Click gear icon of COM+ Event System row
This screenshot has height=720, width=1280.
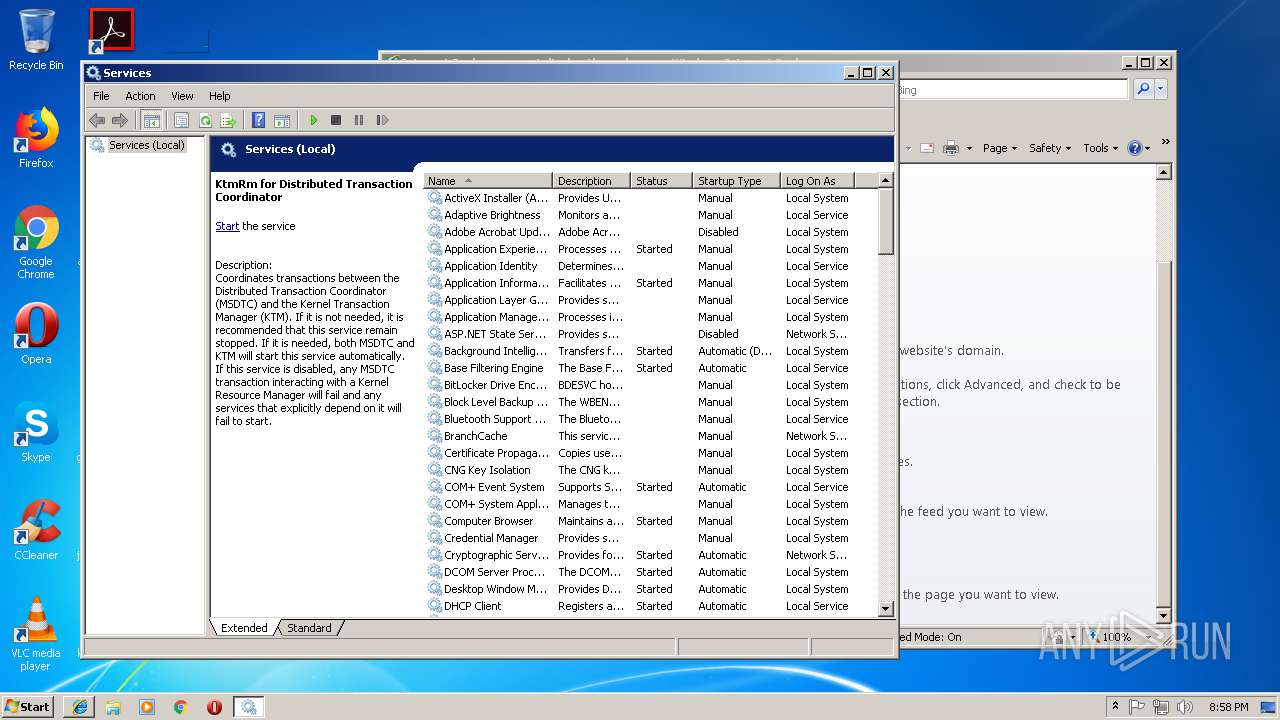coord(434,487)
